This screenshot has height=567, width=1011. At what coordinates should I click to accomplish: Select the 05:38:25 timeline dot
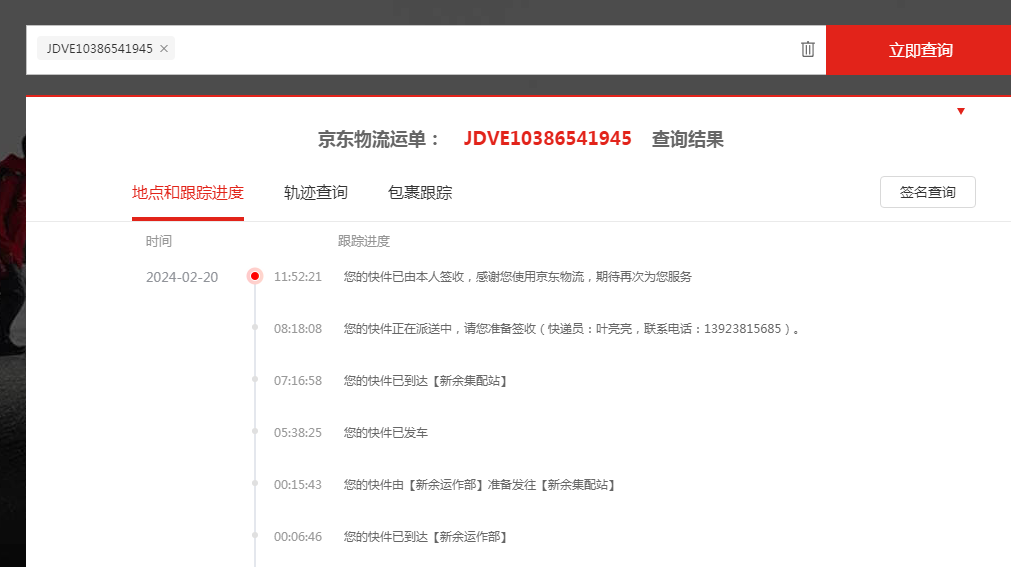255,432
